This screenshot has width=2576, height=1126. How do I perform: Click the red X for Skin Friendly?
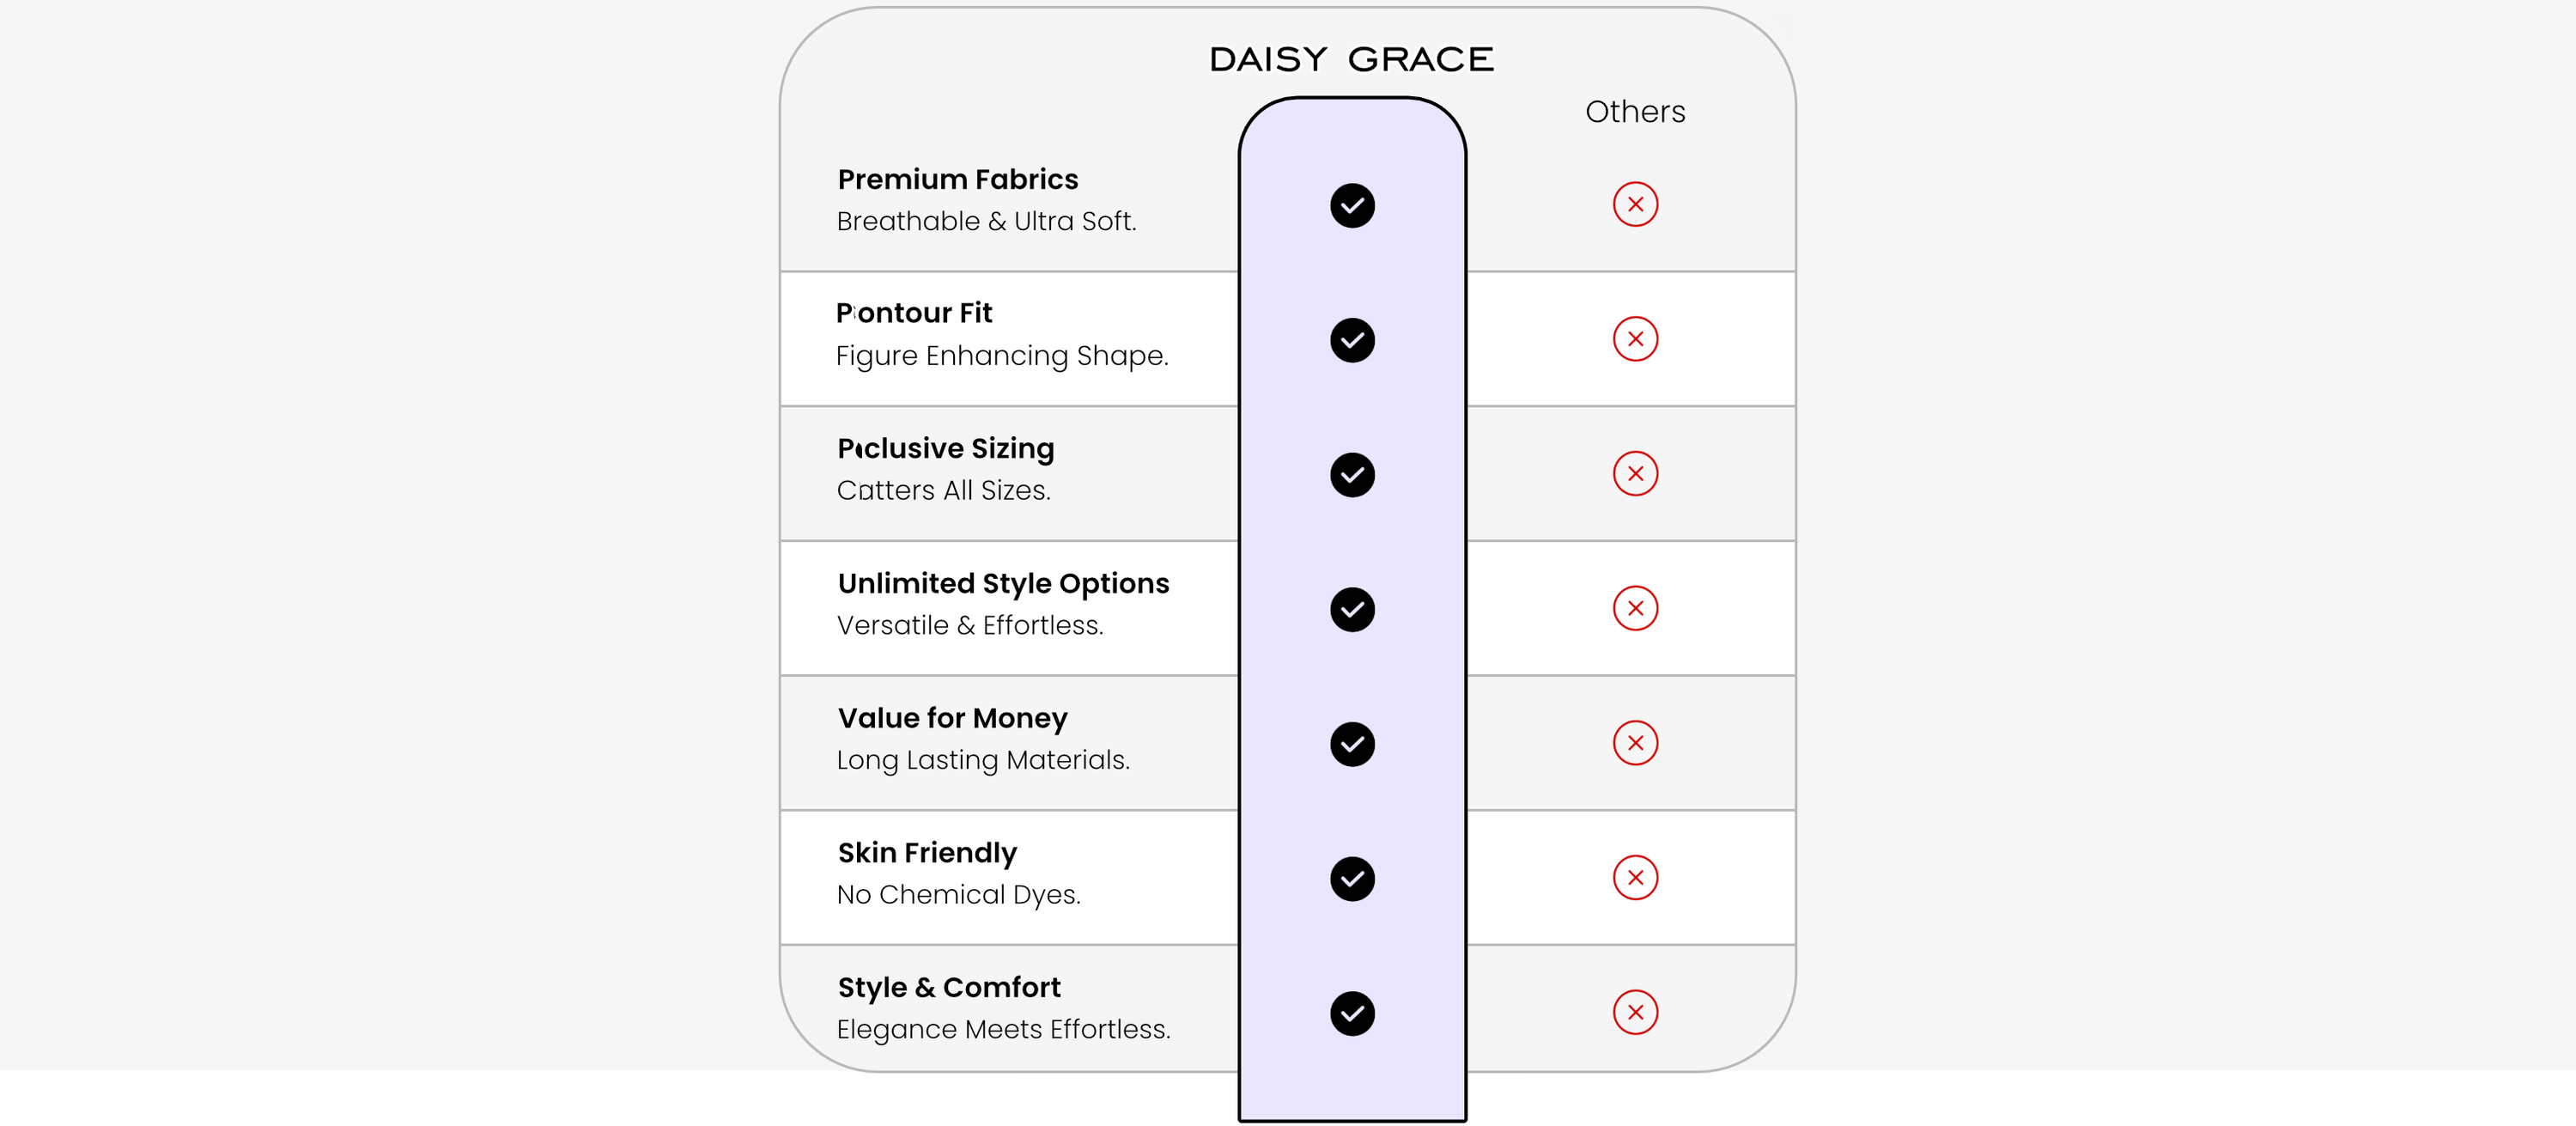(1635, 878)
